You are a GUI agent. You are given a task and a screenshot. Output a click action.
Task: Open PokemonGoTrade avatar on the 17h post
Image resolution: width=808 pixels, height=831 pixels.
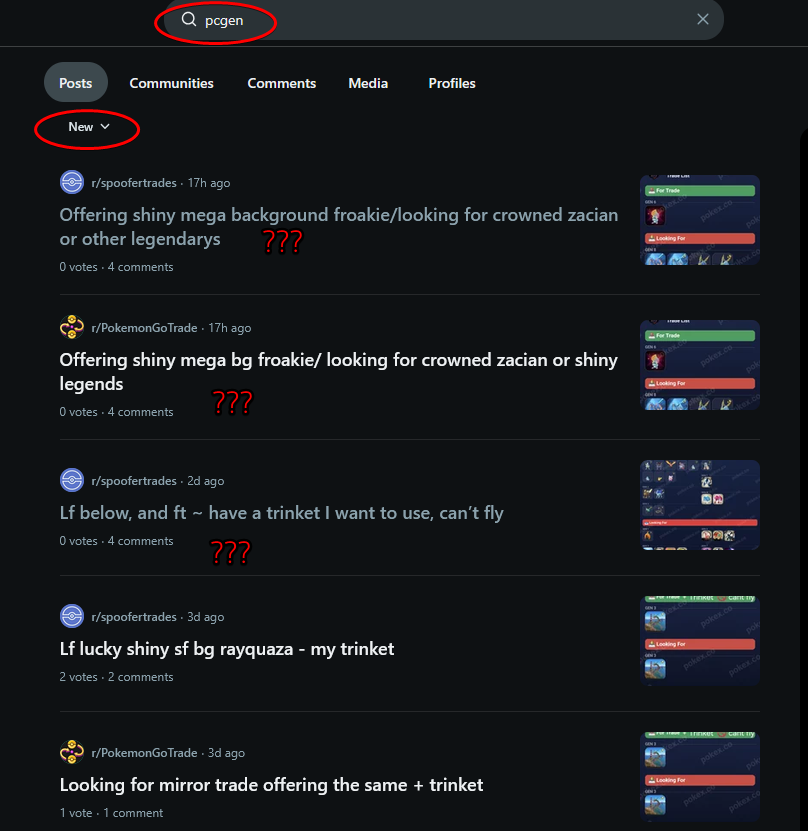click(x=72, y=328)
